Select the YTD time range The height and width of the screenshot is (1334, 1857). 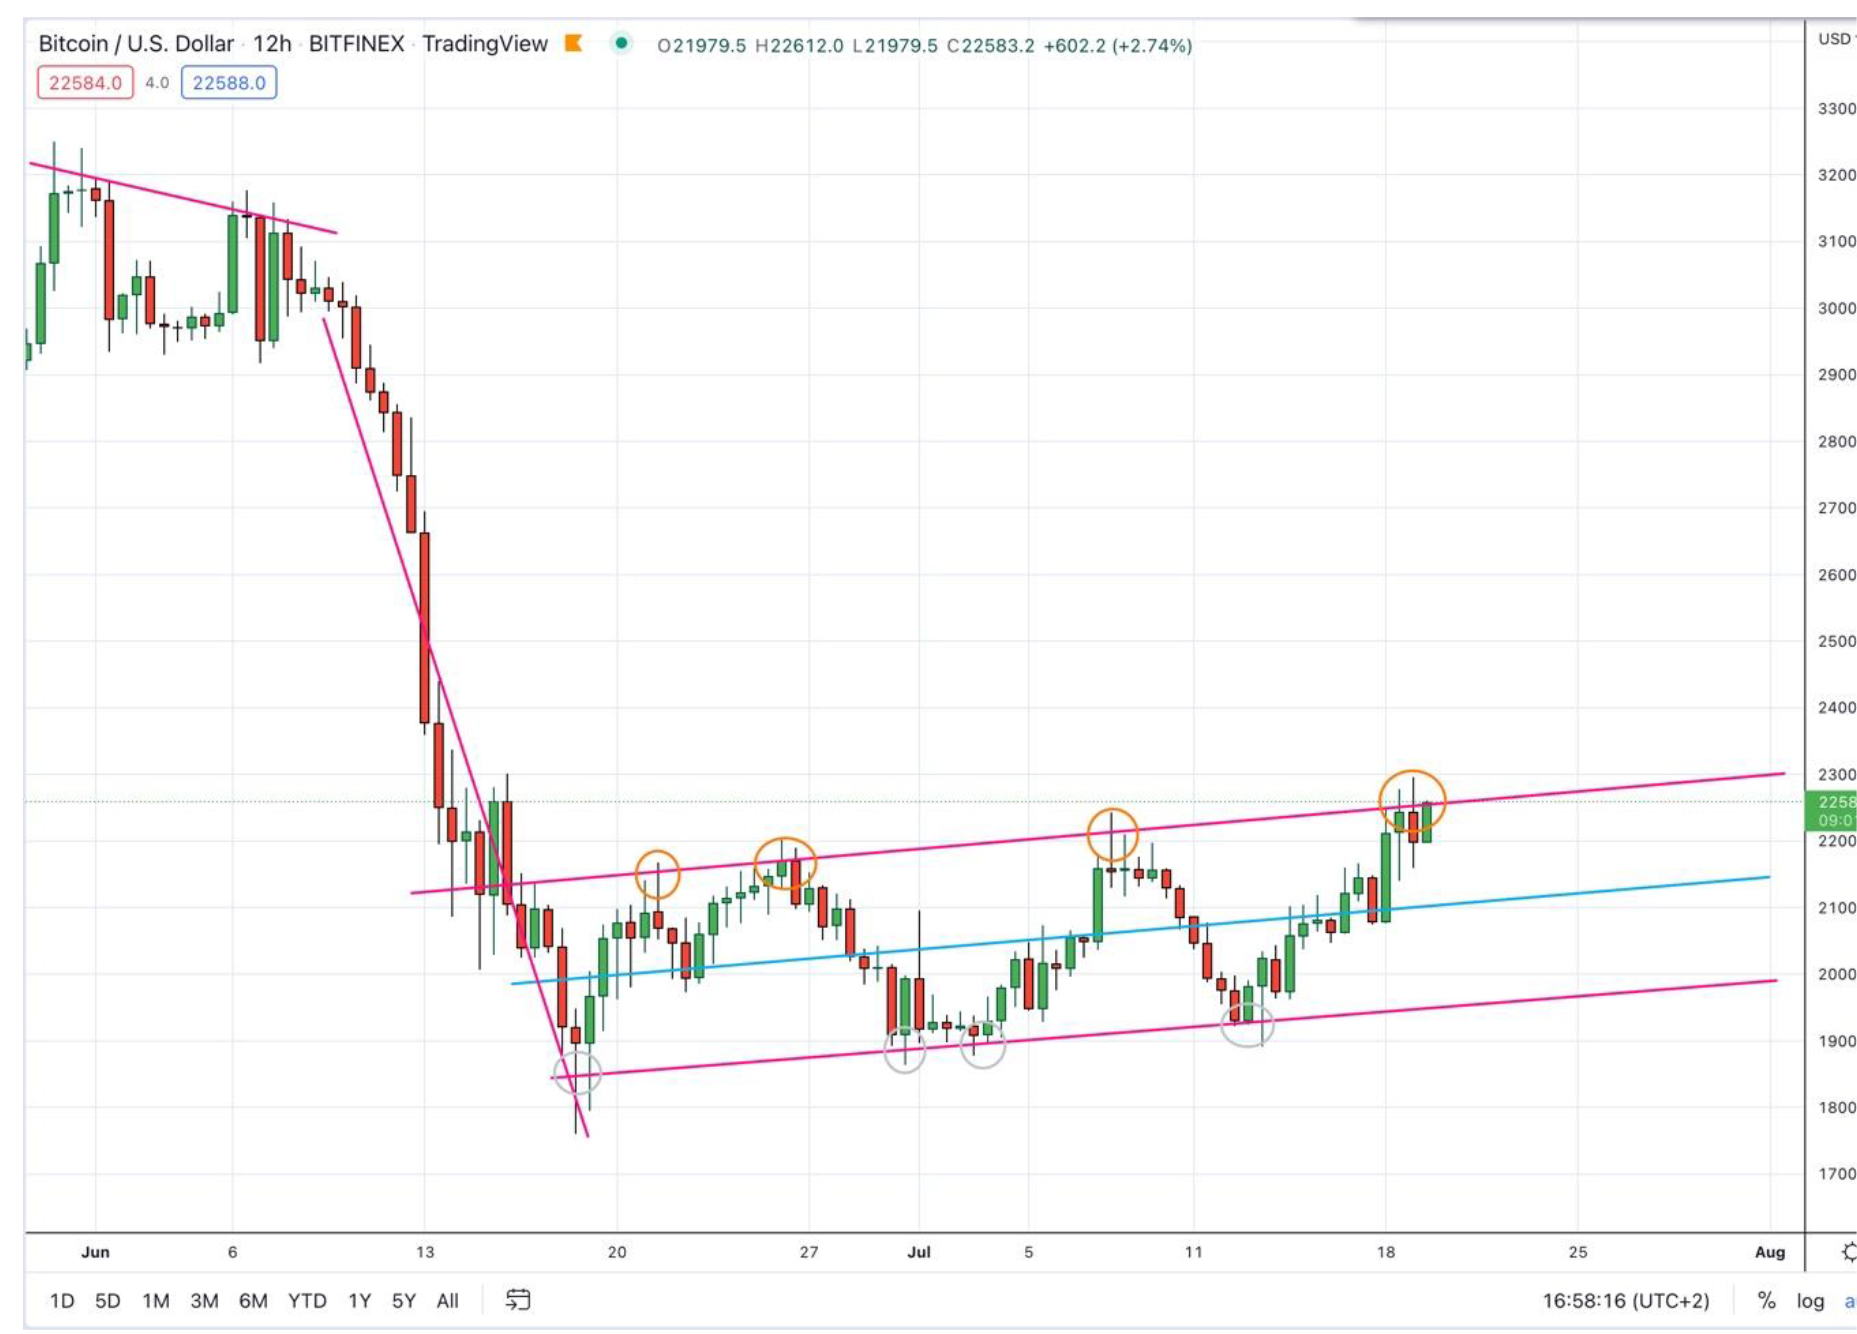click(x=306, y=1300)
